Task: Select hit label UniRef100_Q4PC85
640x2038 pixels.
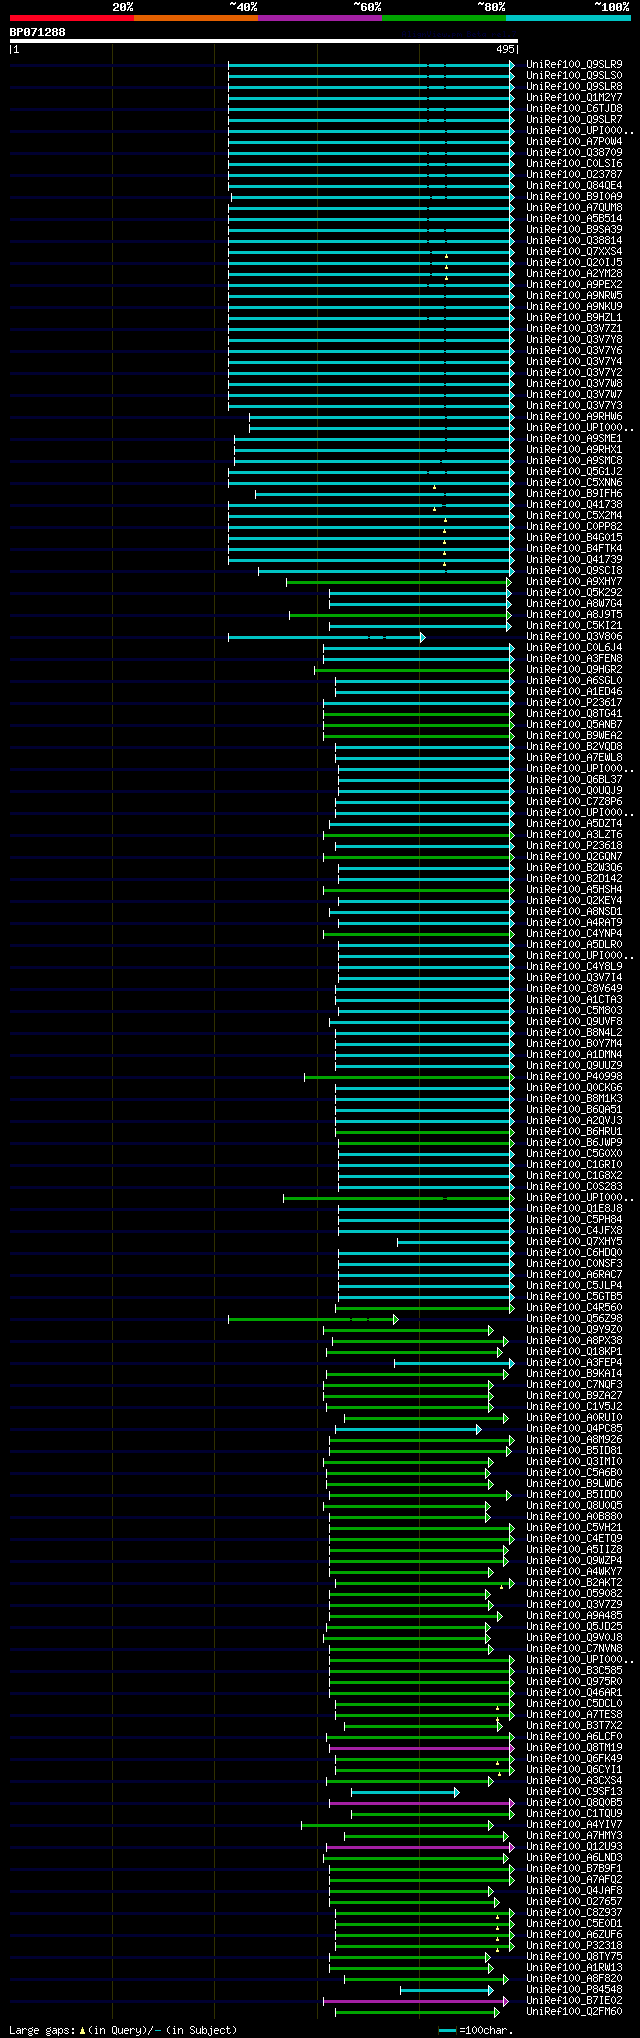Action: click(x=574, y=1429)
